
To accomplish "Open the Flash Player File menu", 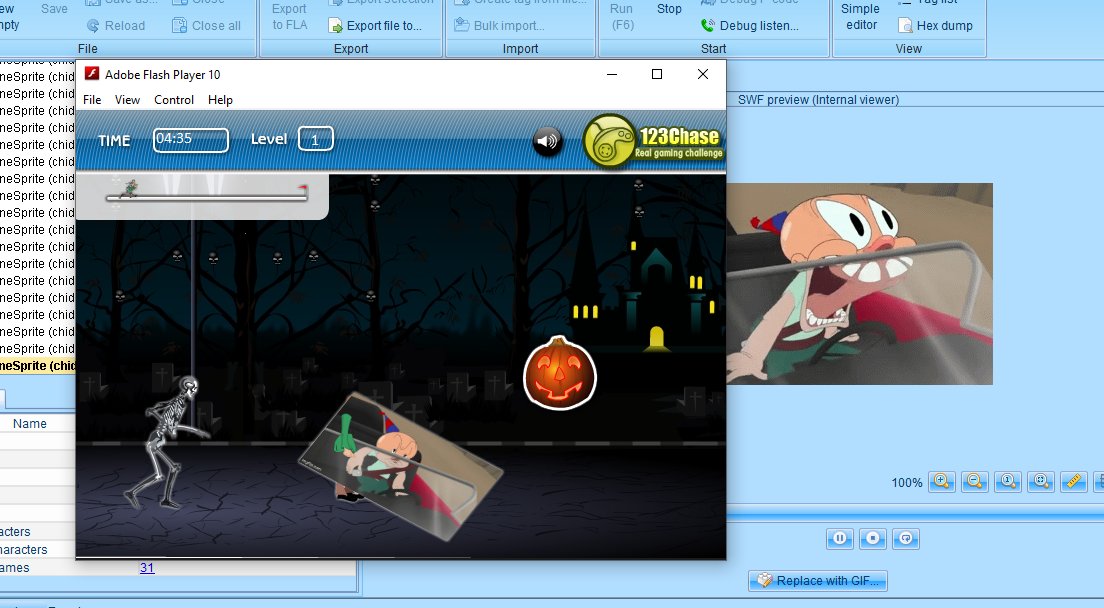I will pyautogui.click(x=92, y=100).
